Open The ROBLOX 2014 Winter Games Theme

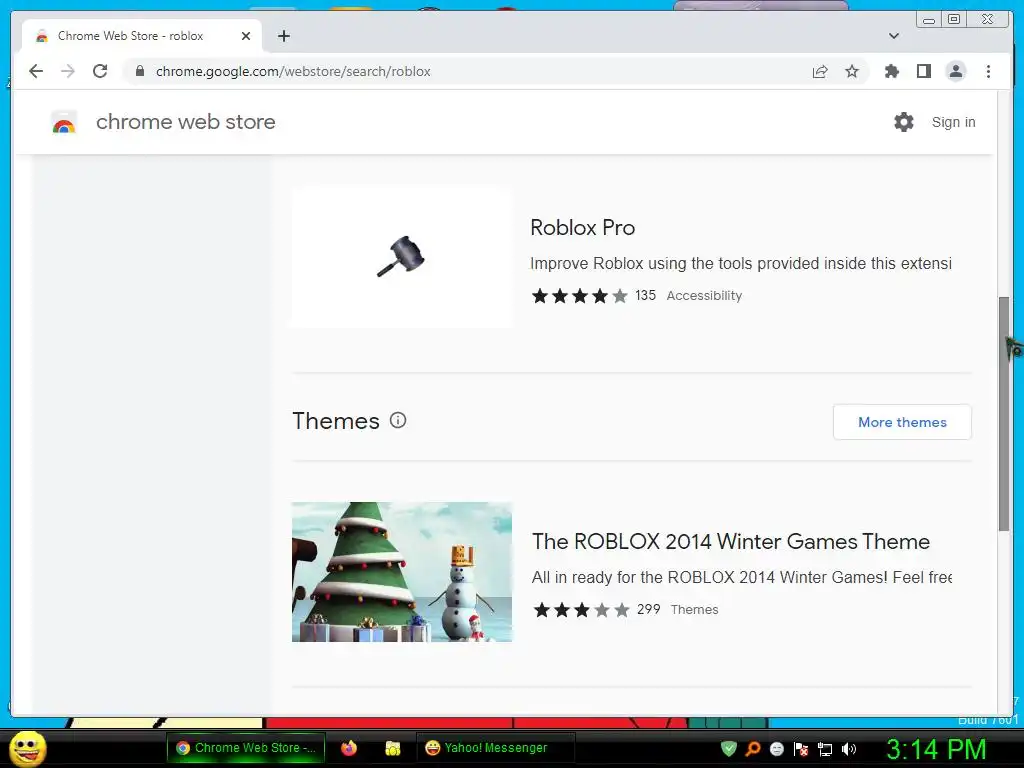point(731,541)
